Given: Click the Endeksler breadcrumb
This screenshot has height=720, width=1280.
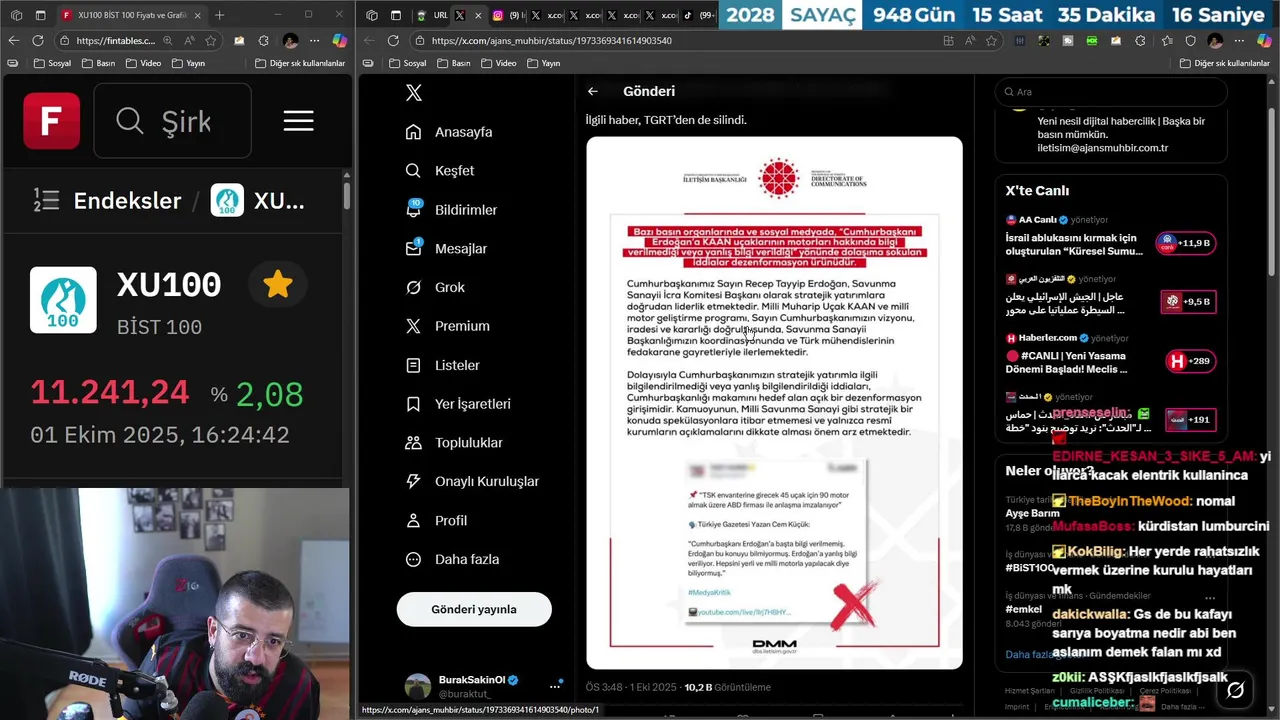Looking at the screenshot, I should (x=127, y=200).
